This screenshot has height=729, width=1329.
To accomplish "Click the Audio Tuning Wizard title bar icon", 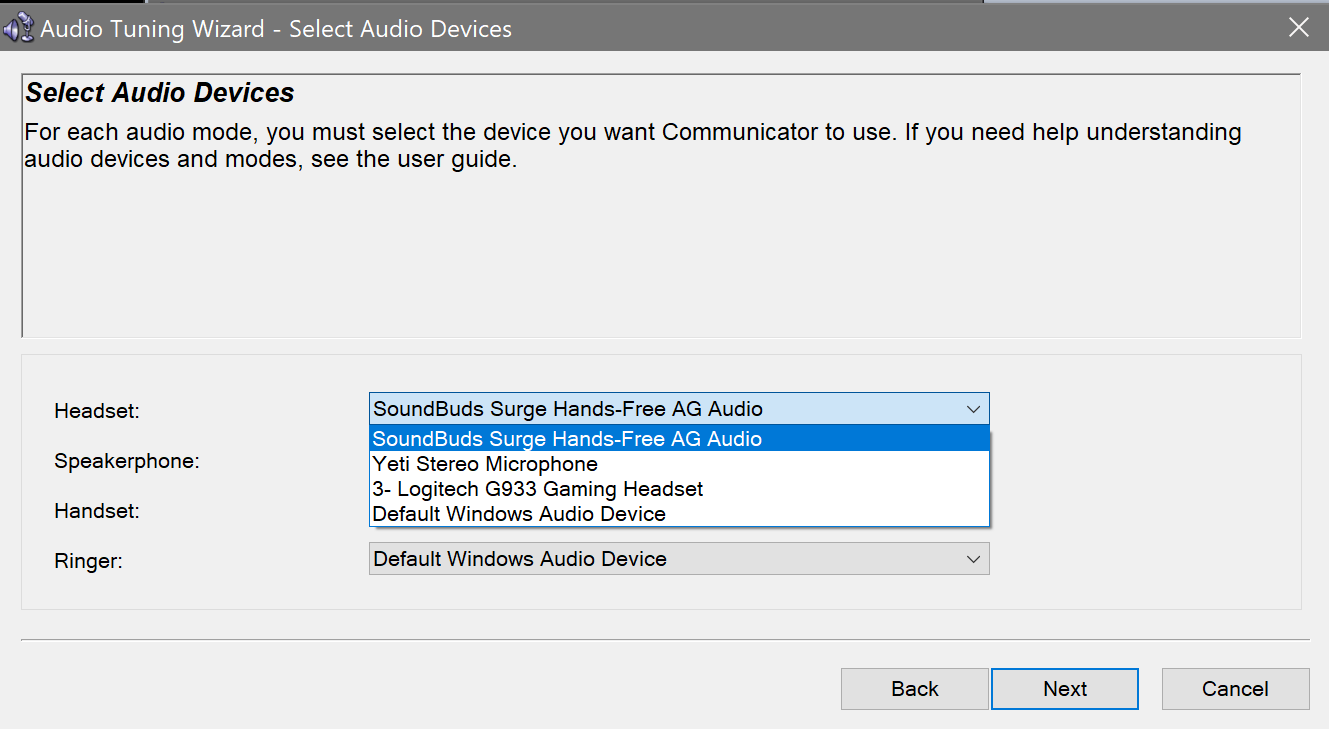I will pos(17,27).
